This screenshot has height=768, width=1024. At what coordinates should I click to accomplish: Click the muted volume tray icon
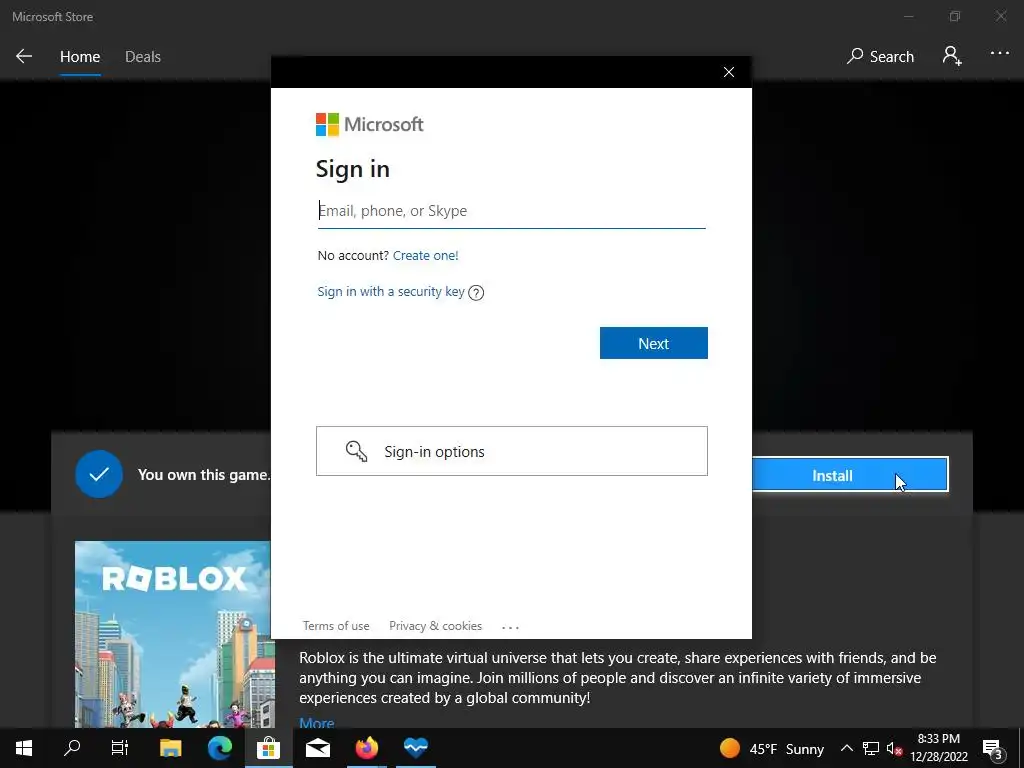click(x=894, y=748)
